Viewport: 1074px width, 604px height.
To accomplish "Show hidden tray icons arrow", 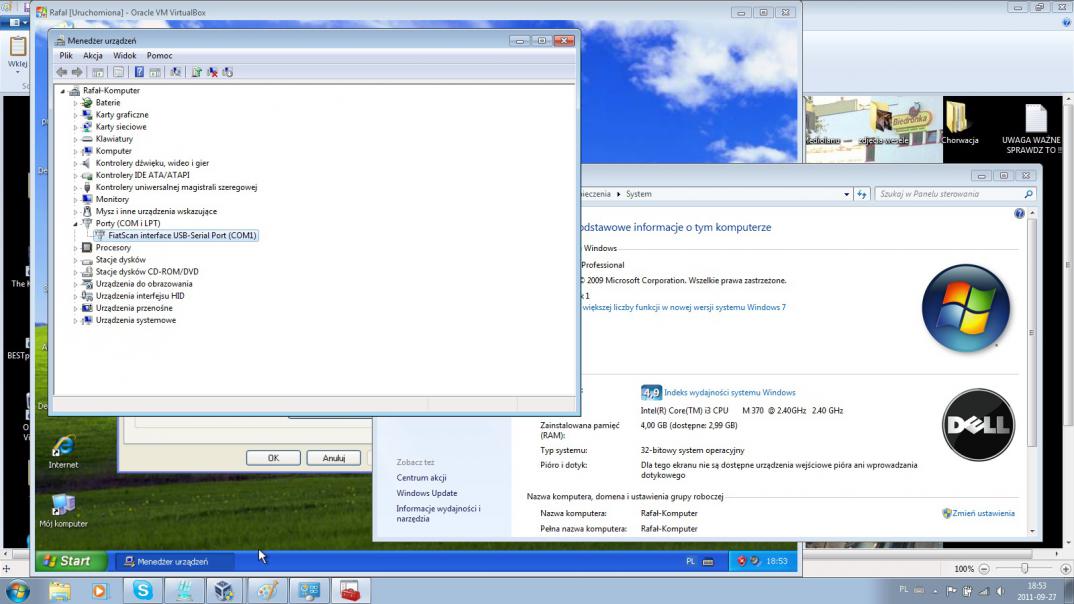I will (x=936, y=591).
